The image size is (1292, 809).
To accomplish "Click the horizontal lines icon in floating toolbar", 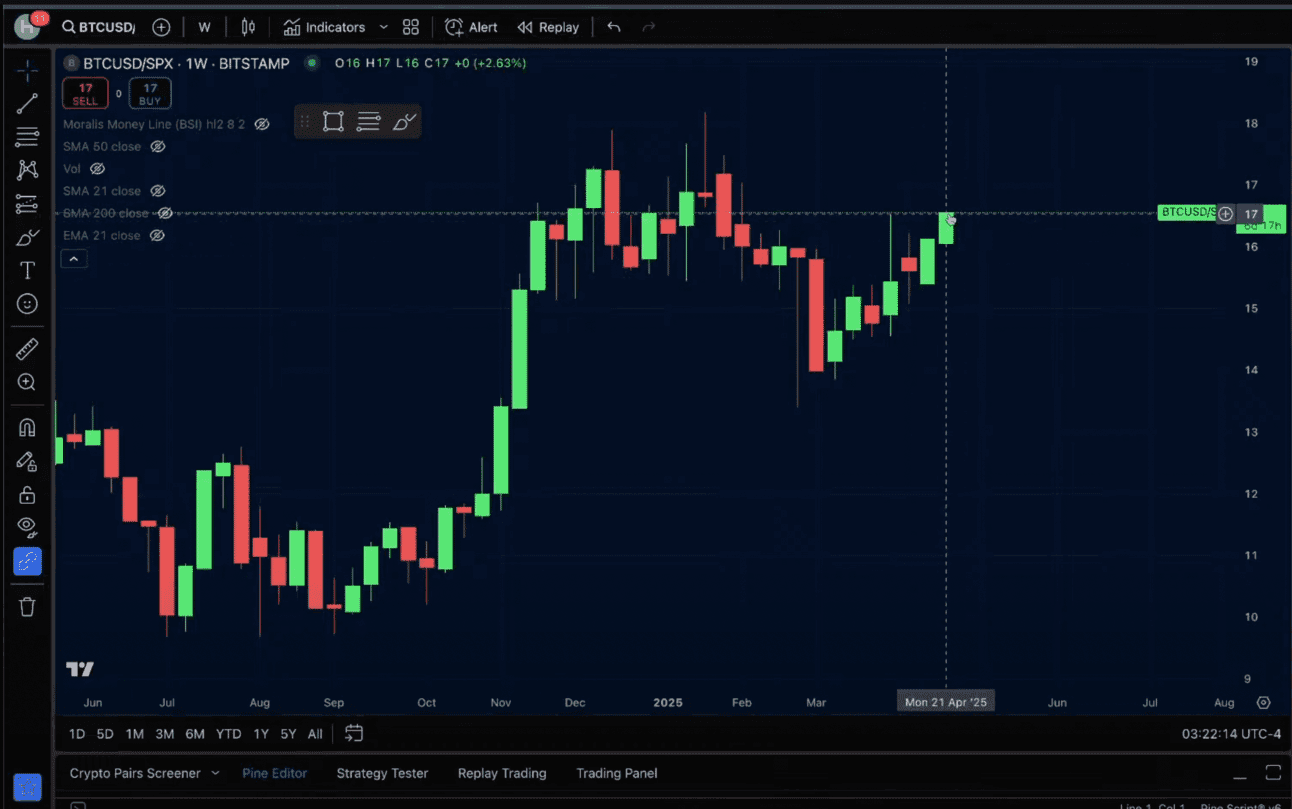I will pos(368,122).
